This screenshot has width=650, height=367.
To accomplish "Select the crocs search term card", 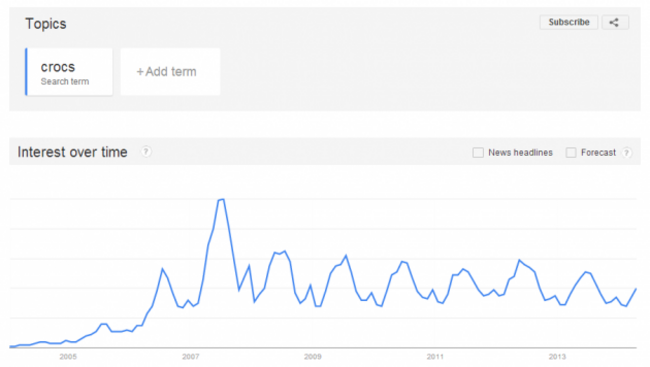I will coord(69,72).
